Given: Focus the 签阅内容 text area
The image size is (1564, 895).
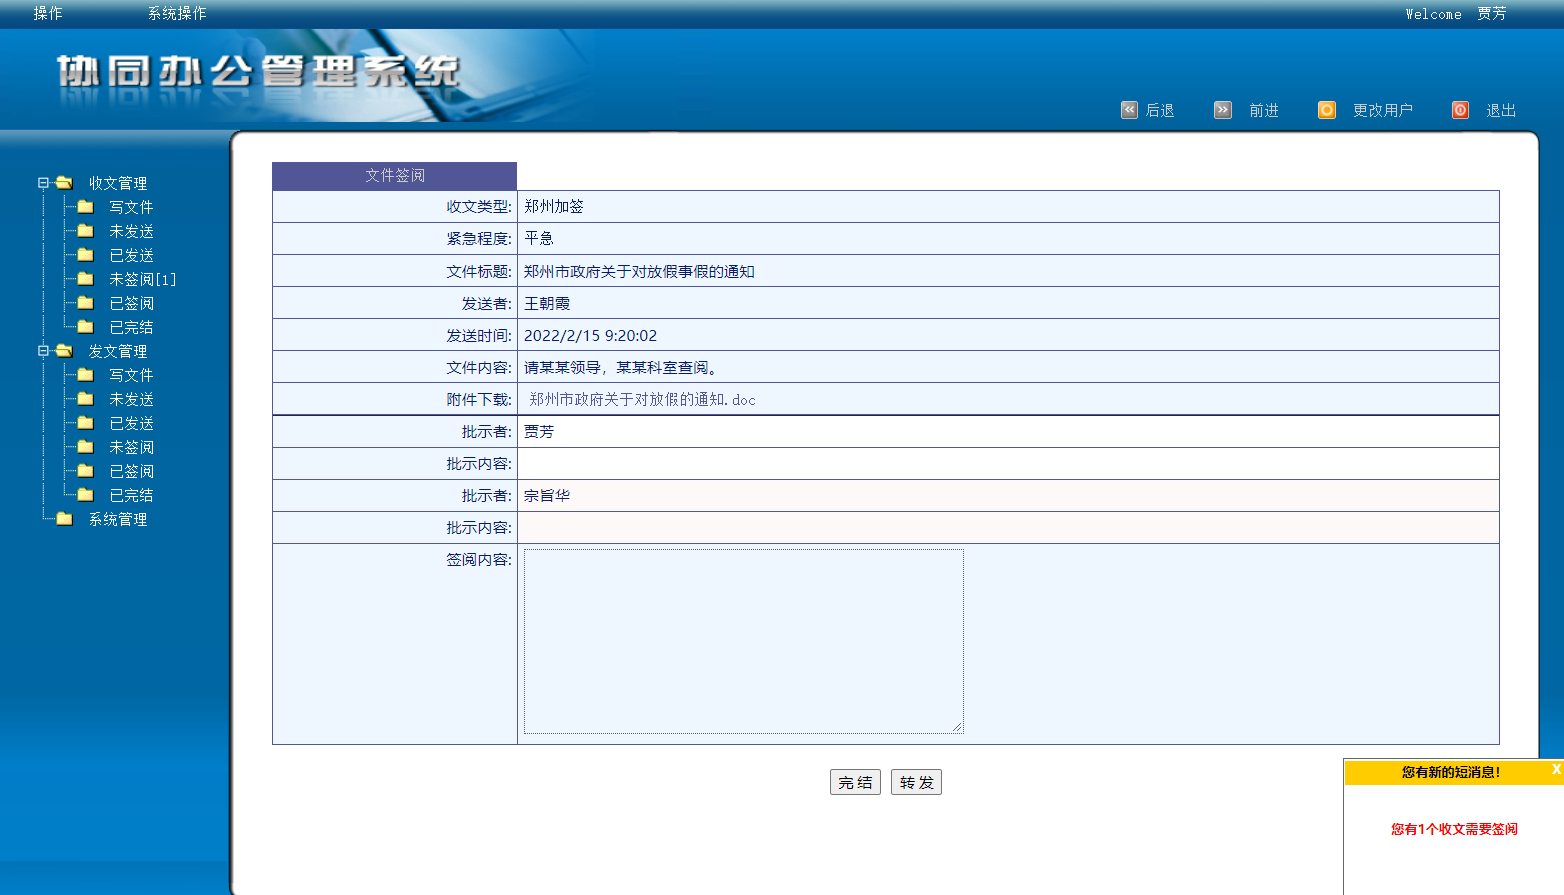Looking at the screenshot, I should coord(744,641).
